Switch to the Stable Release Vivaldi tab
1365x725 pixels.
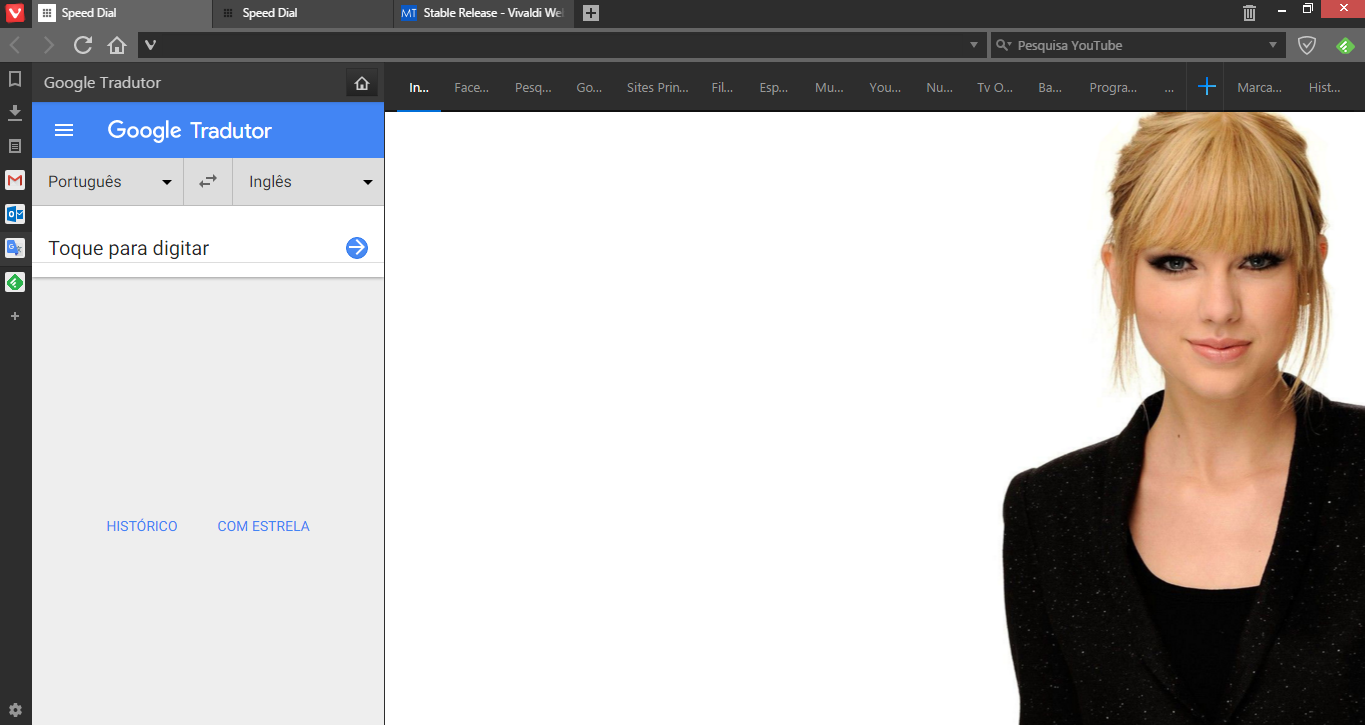485,13
